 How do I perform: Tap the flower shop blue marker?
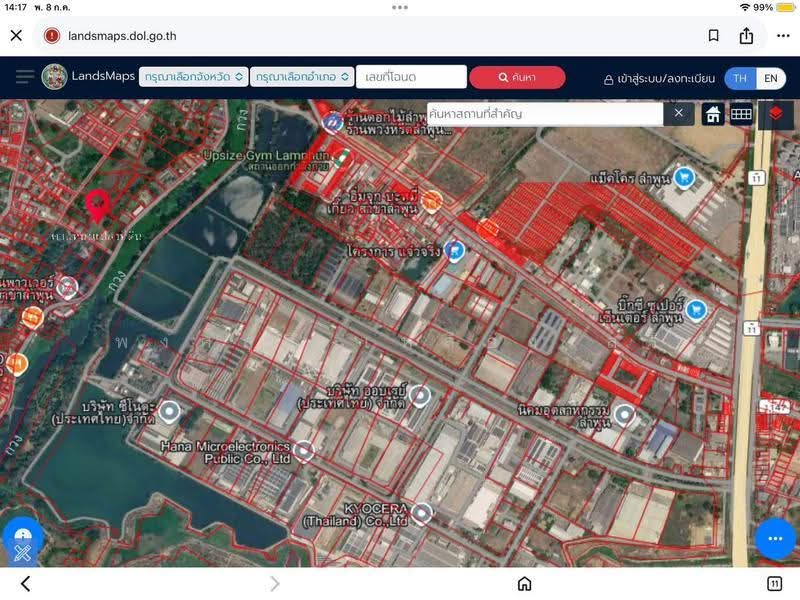(333, 122)
